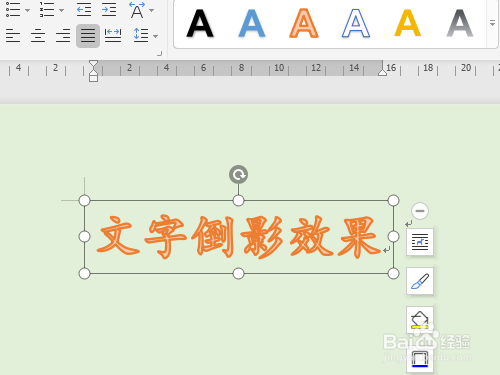The height and width of the screenshot is (375, 500).
Task: Click the top-center handle of the text box
Action: pyautogui.click(x=238, y=201)
